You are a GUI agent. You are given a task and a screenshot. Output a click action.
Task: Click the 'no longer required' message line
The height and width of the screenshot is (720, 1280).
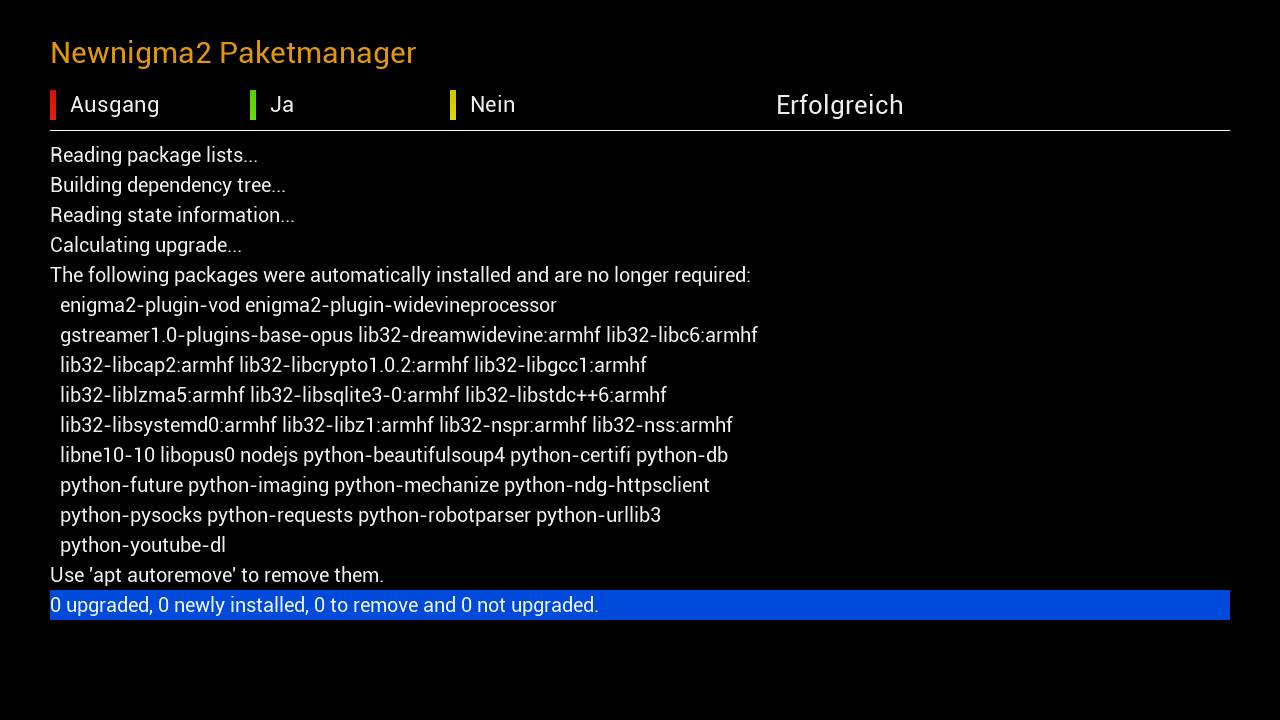(400, 275)
